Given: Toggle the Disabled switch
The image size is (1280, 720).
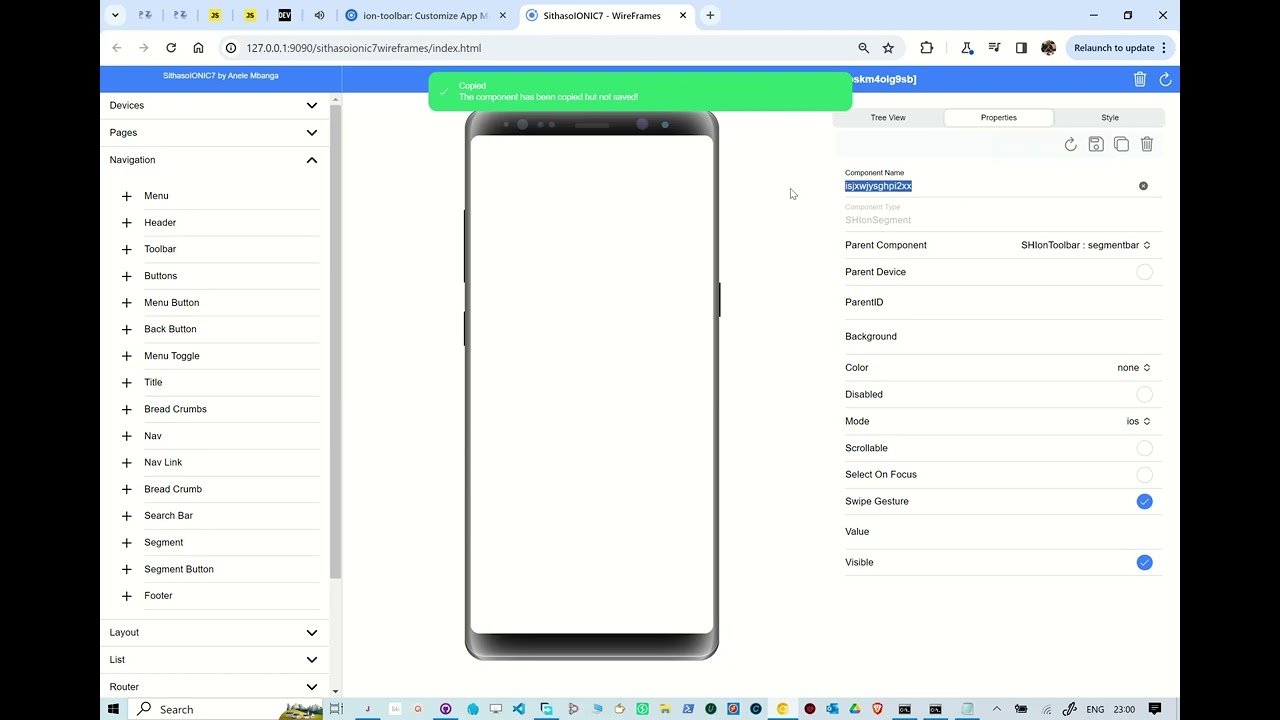Looking at the screenshot, I should [1144, 395].
